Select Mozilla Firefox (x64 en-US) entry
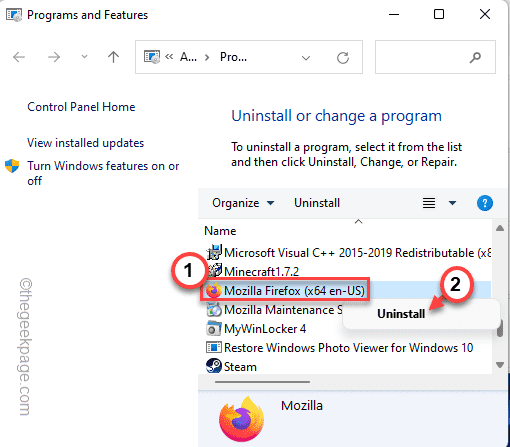 click(x=294, y=291)
